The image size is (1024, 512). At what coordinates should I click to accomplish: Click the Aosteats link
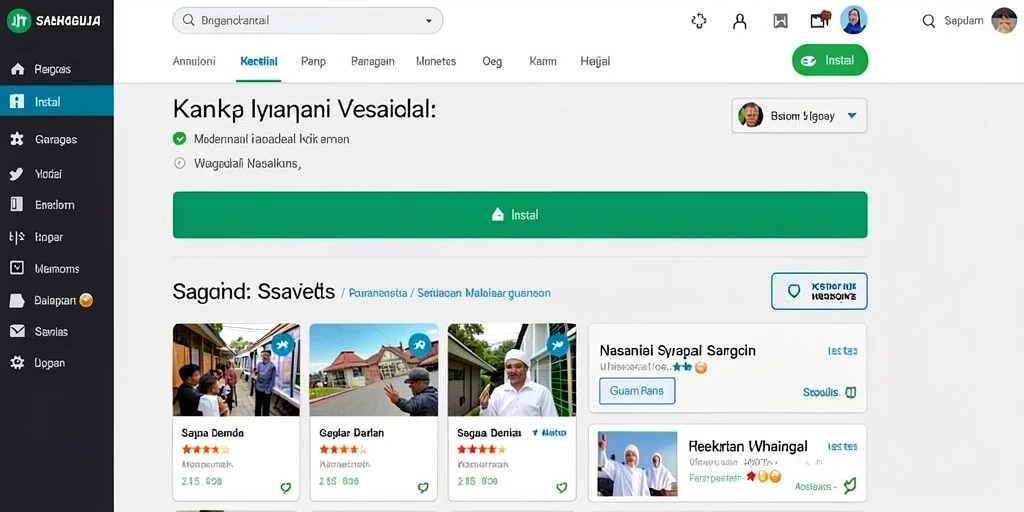[x=813, y=487]
